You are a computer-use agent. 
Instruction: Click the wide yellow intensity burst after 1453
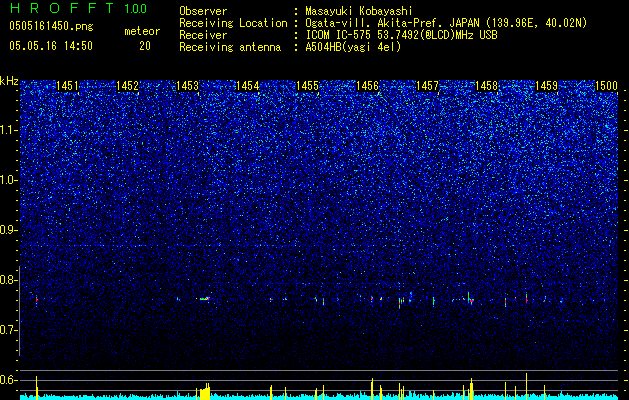tap(205, 392)
